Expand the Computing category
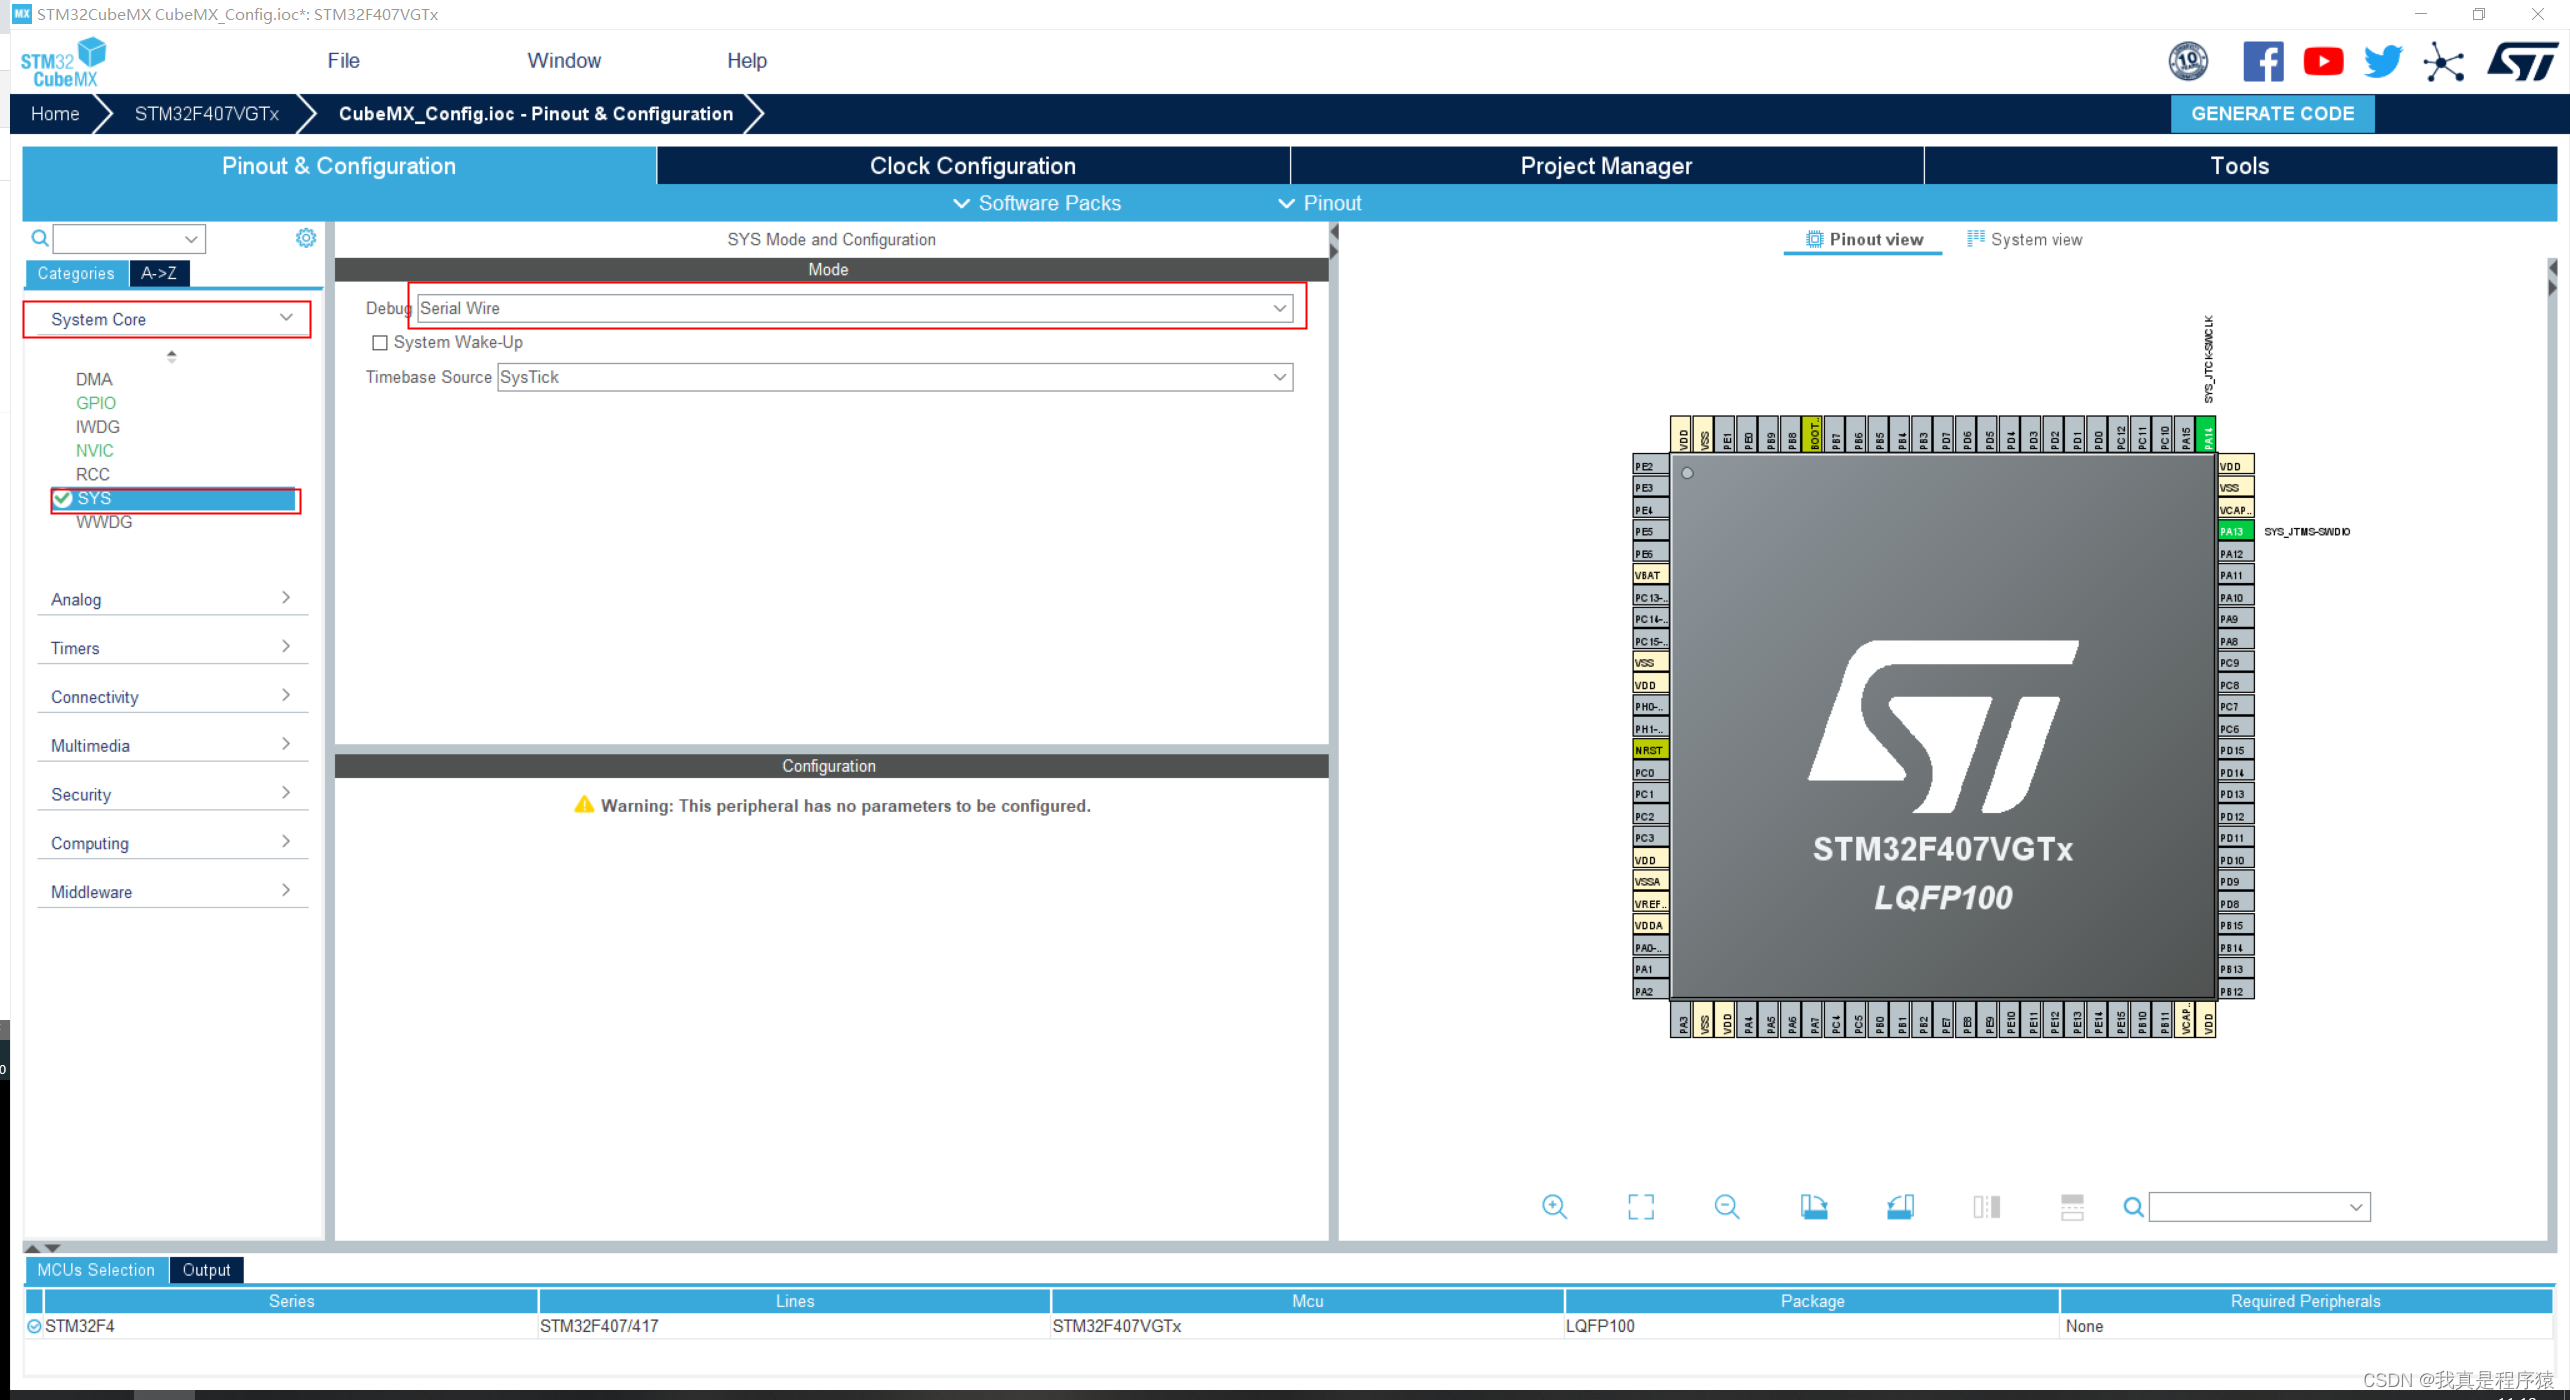The image size is (2570, 1400). point(172,844)
